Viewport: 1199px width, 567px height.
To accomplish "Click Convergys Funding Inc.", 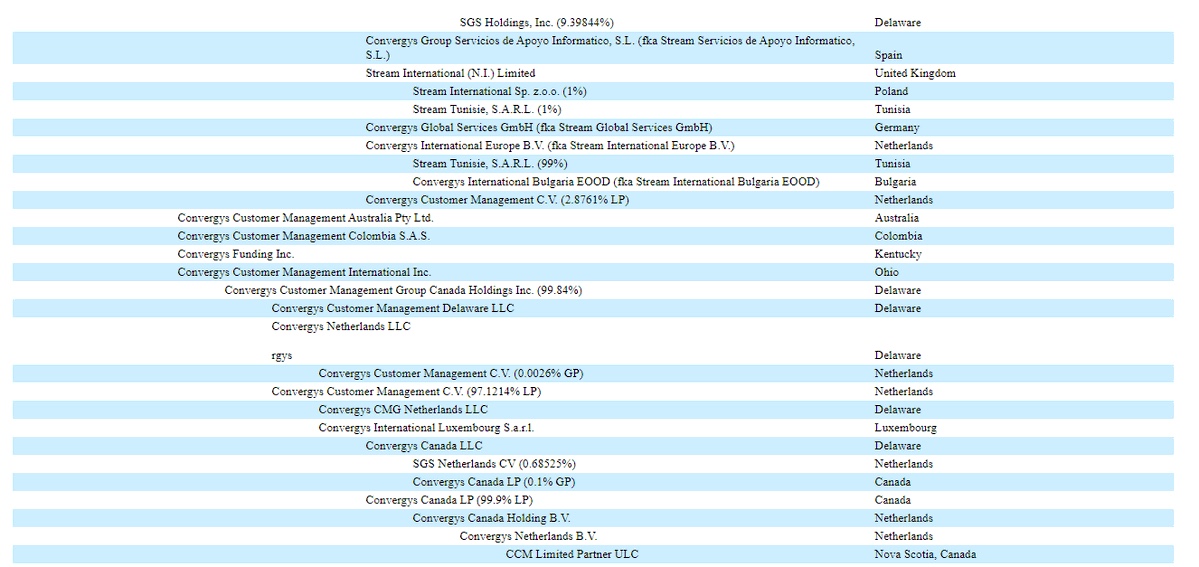I will tap(236, 254).
